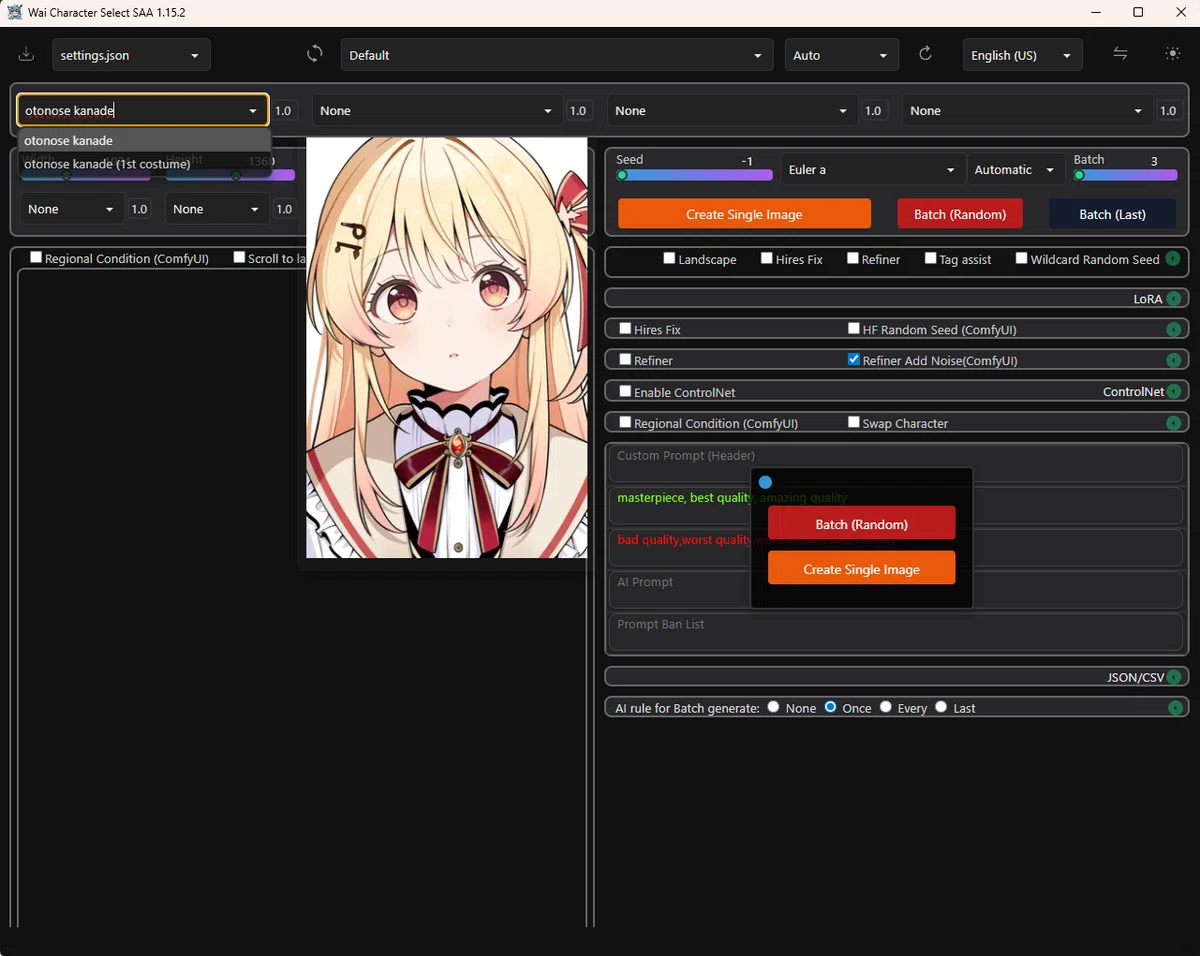Enable the Swap Character checkbox
Image resolution: width=1200 pixels, height=956 pixels.
854,422
